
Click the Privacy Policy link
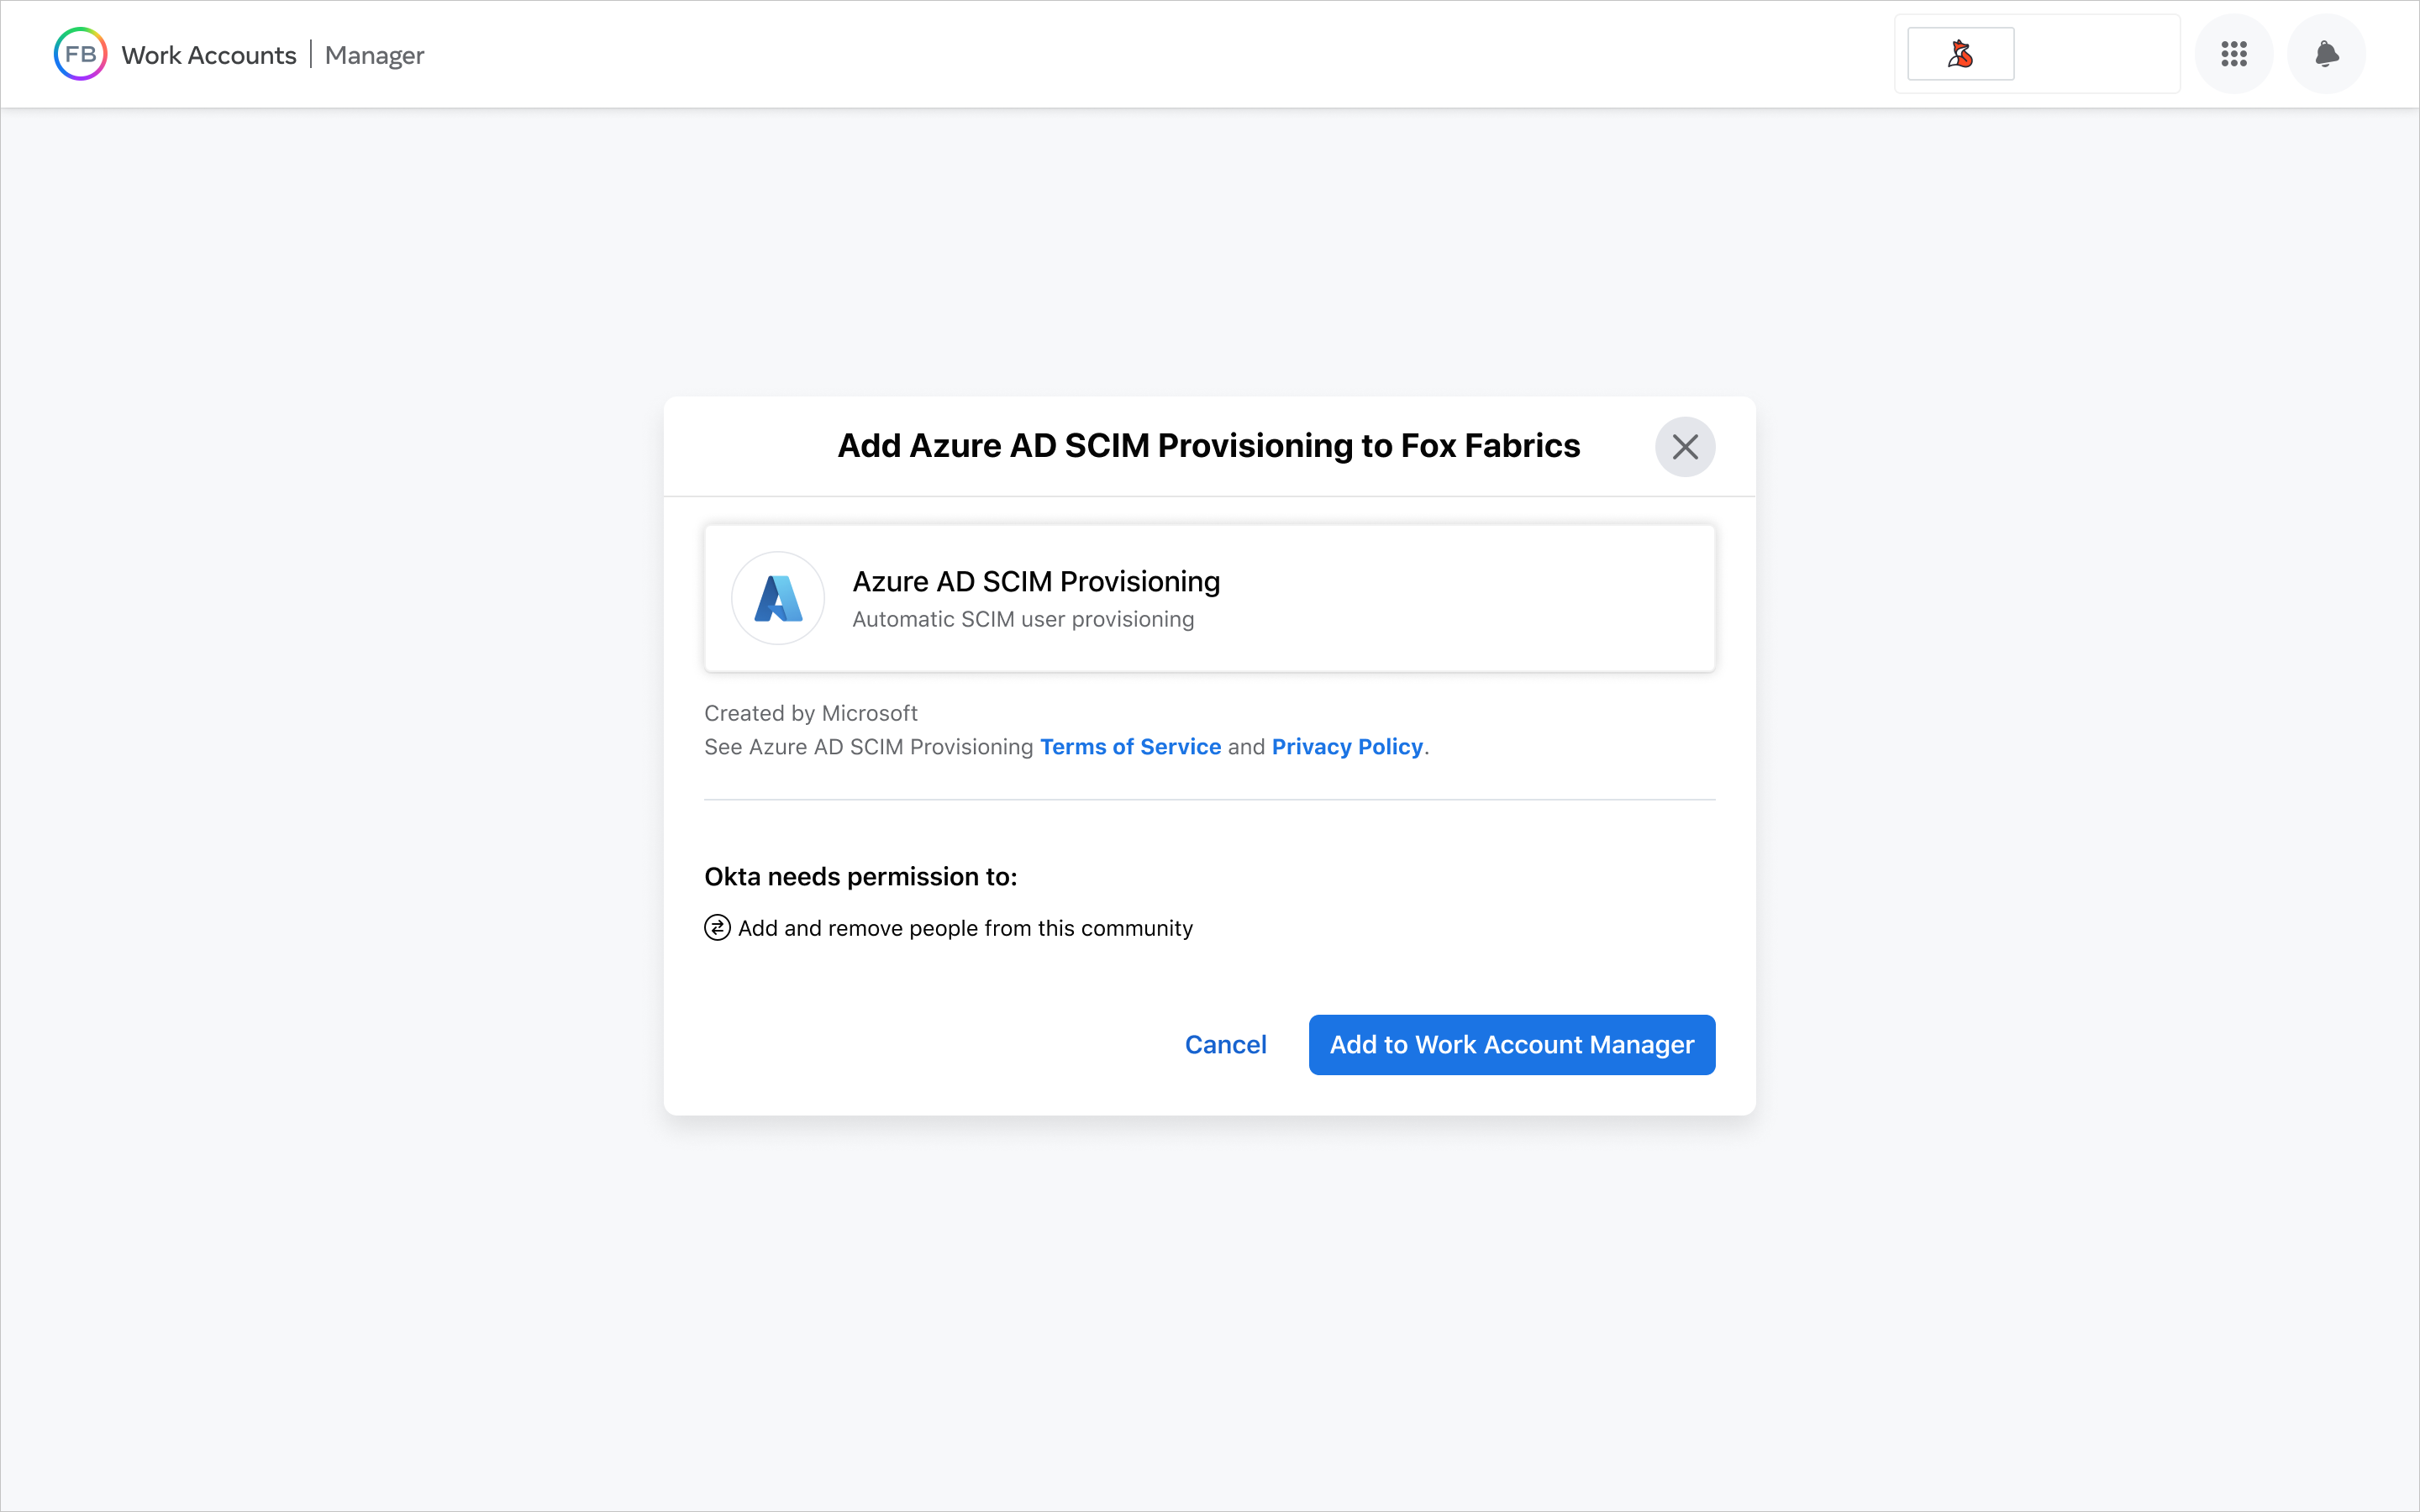1349,746
